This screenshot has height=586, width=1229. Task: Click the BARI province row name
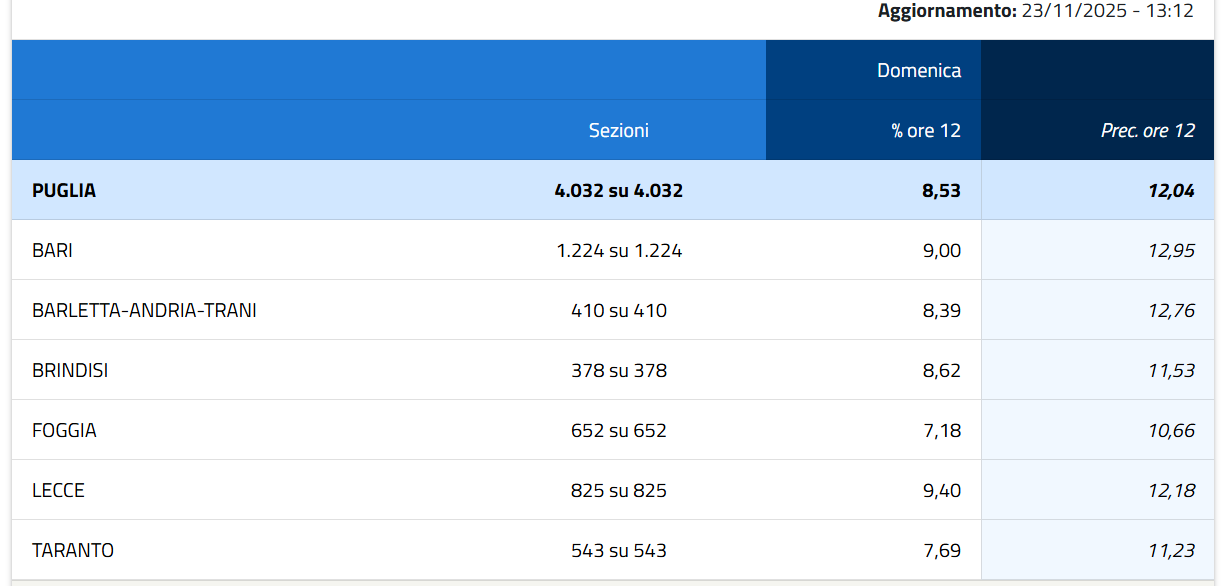click(x=52, y=250)
